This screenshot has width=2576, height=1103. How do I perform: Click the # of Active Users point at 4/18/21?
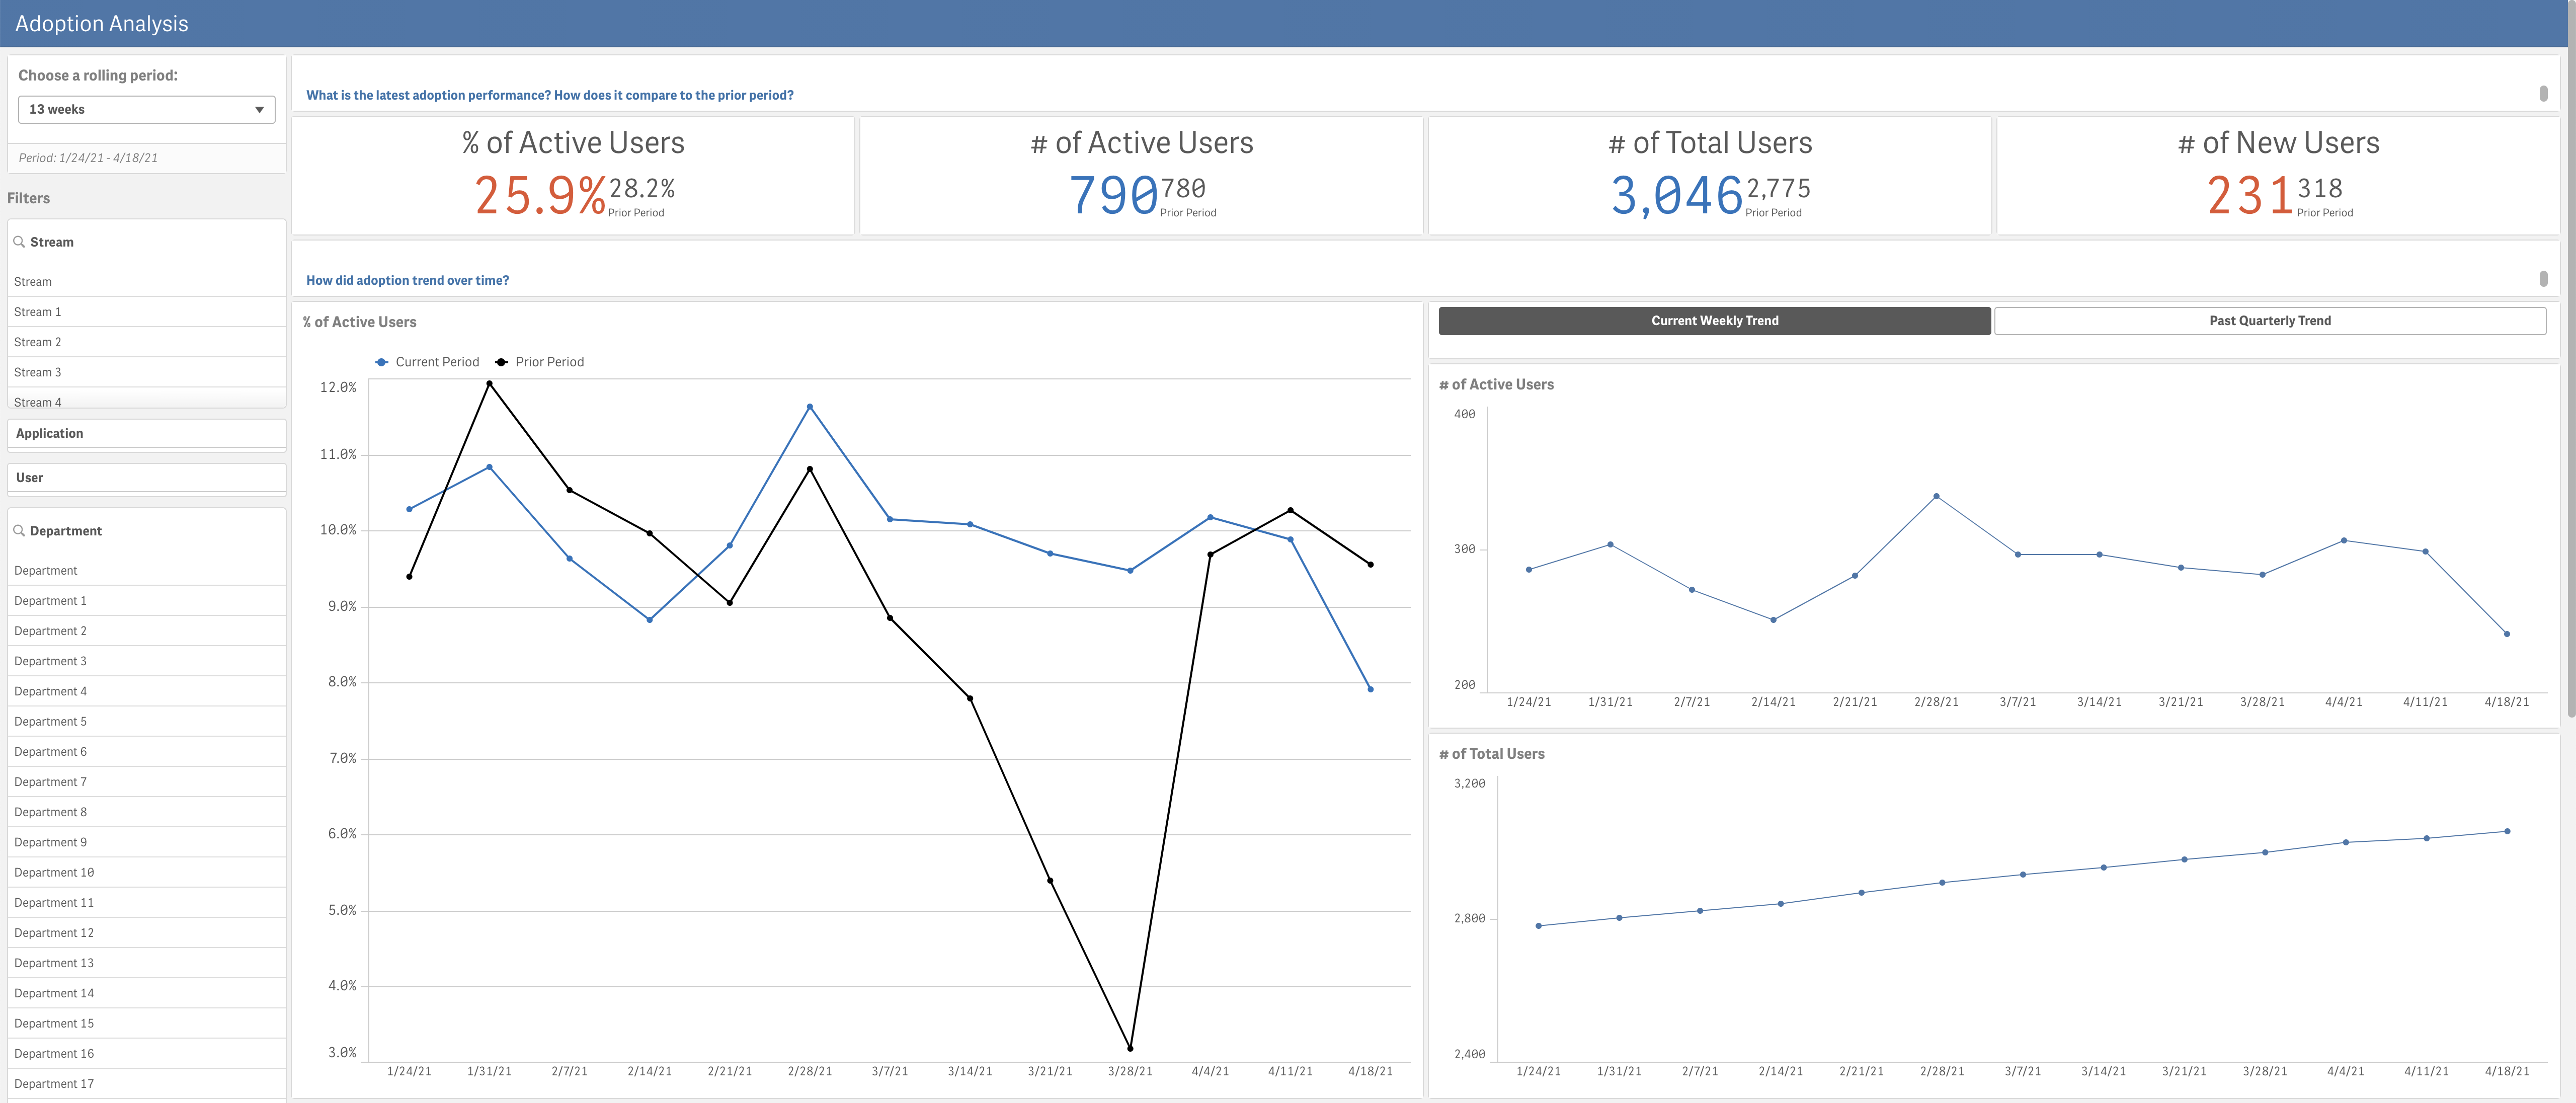(2506, 634)
